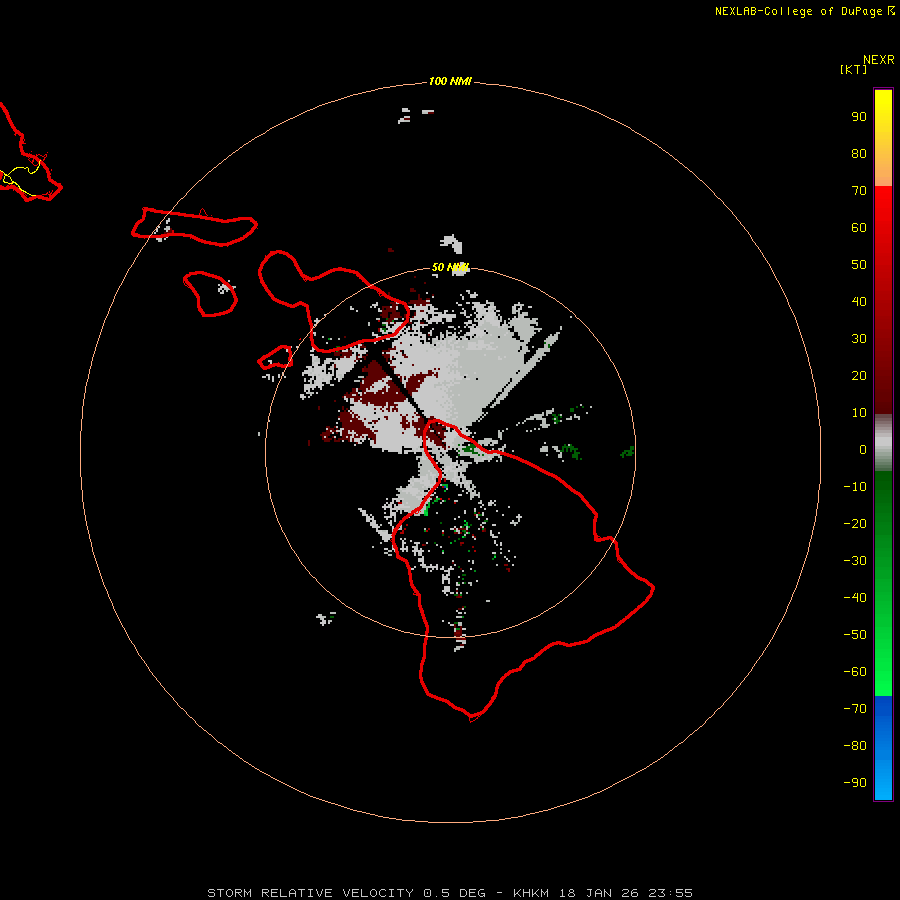This screenshot has width=900, height=900.
Task: Click the -40 scale value
Action: 855,598
